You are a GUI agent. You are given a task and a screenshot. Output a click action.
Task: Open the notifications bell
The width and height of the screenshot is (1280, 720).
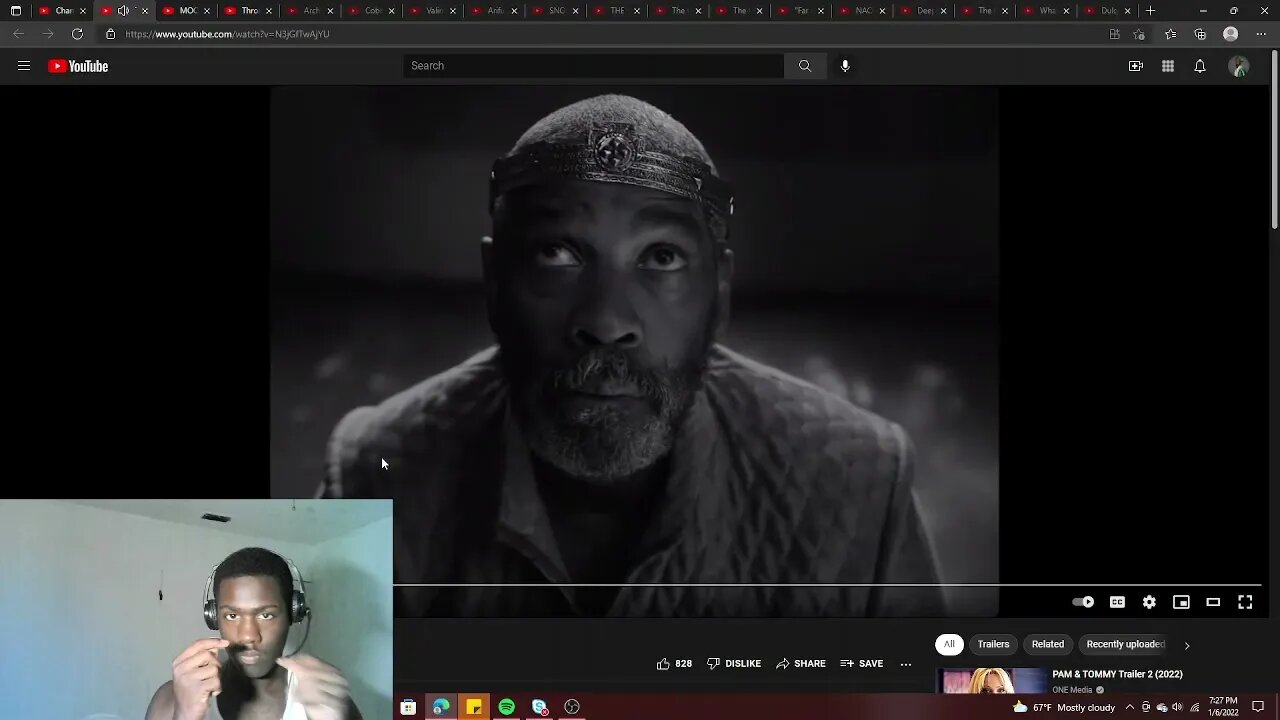(1200, 66)
